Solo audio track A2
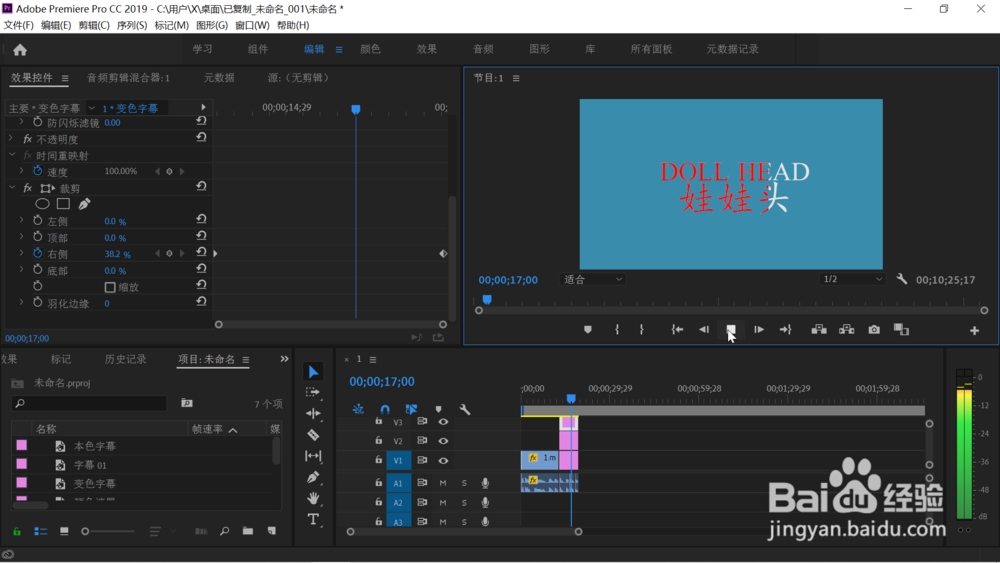 (x=464, y=502)
